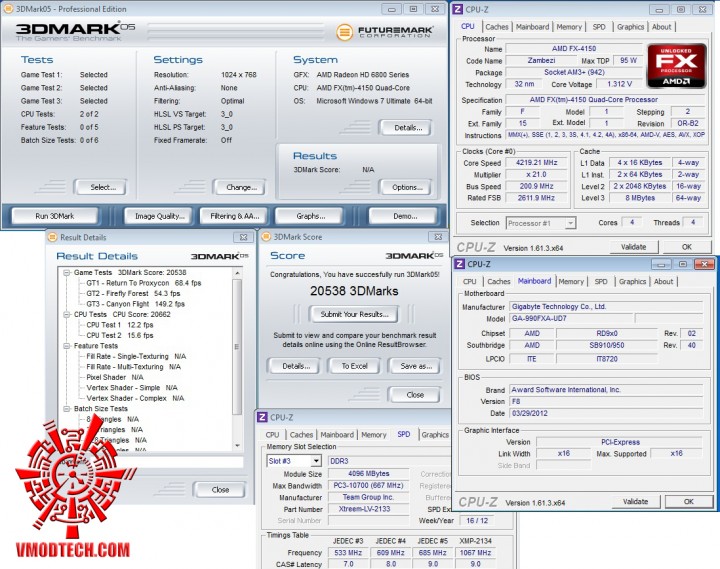This screenshot has height=569, width=720.
Task: Click the 3DMark05 title bar app icon
Action: click(8, 9)
